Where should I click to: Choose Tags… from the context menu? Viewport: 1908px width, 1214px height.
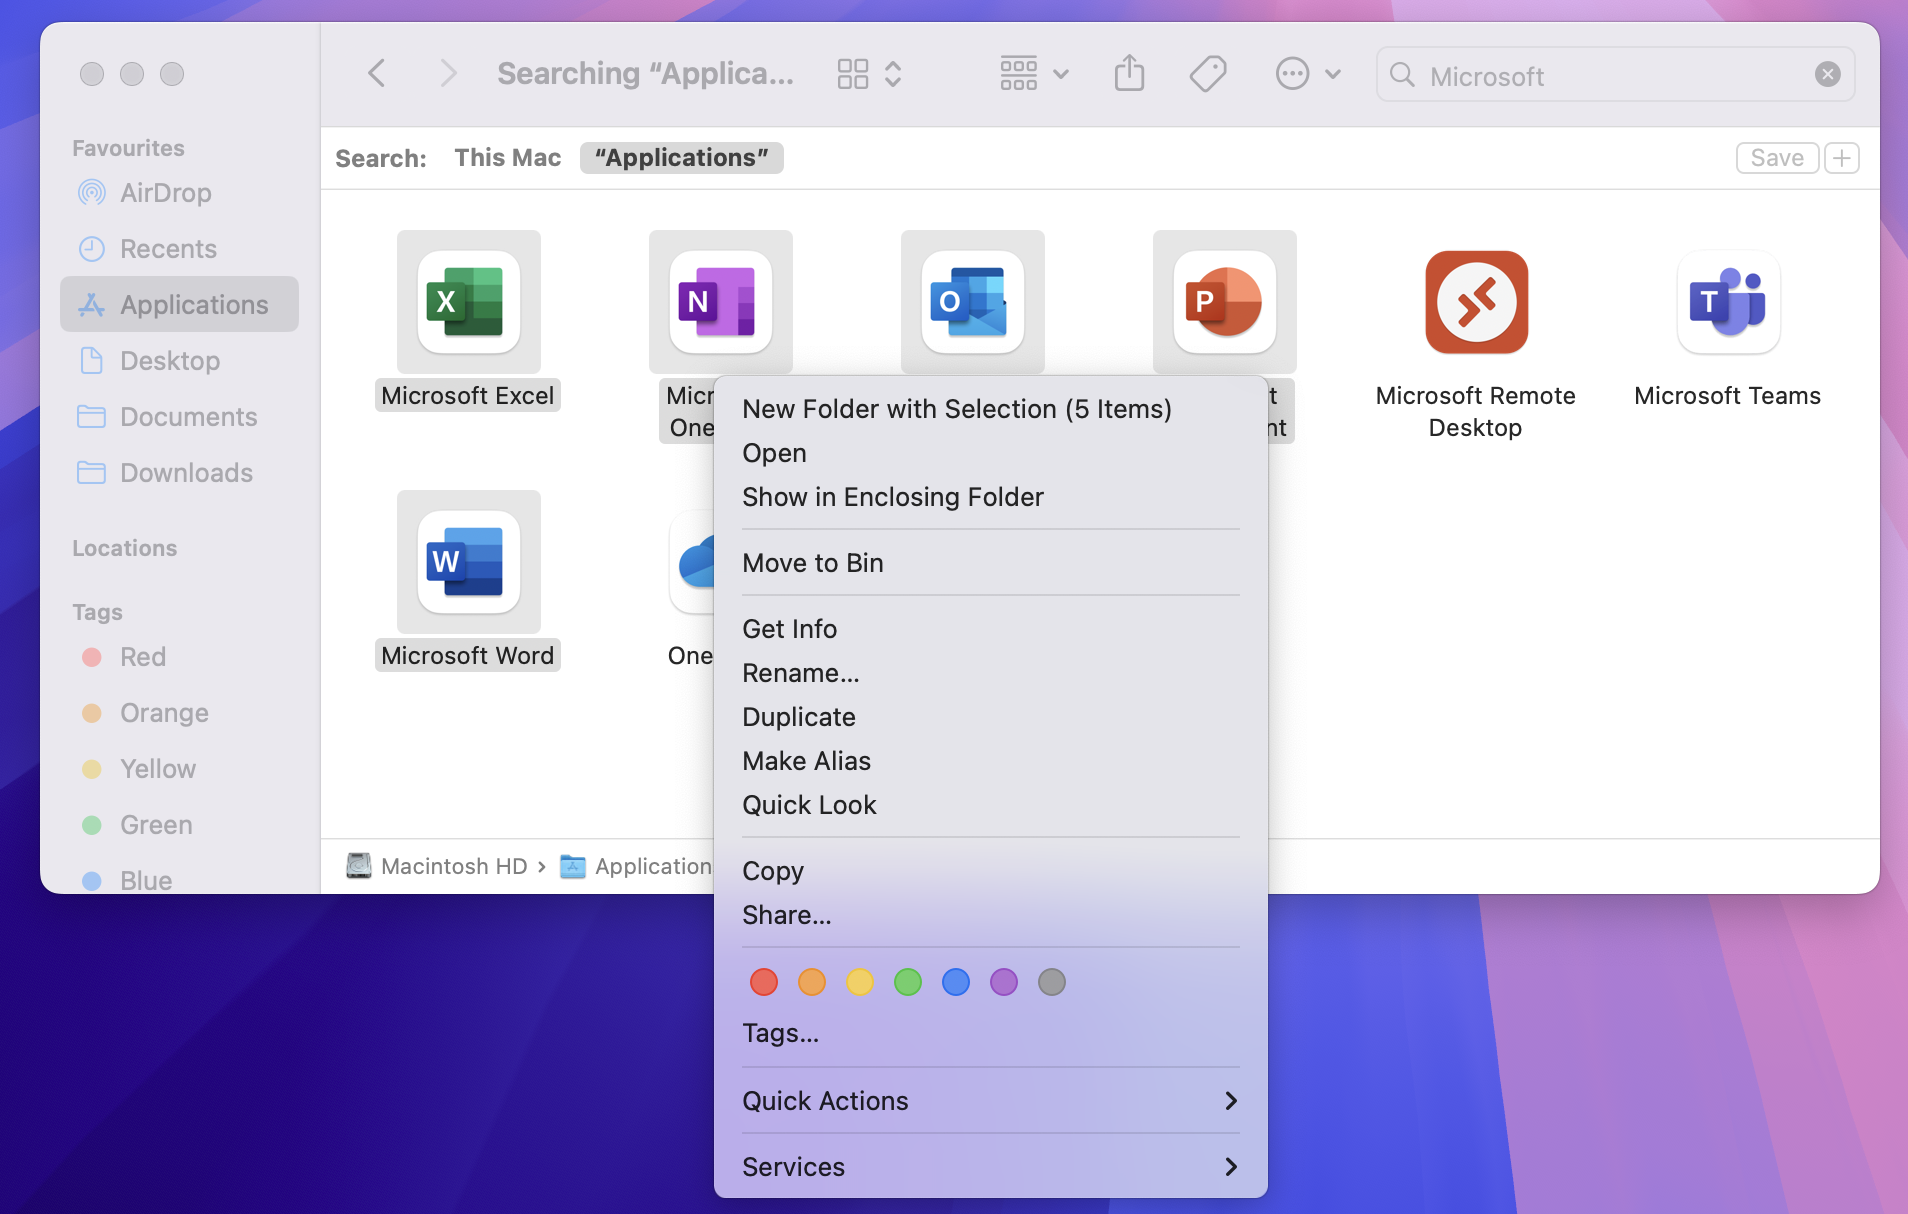(991, 1033)
